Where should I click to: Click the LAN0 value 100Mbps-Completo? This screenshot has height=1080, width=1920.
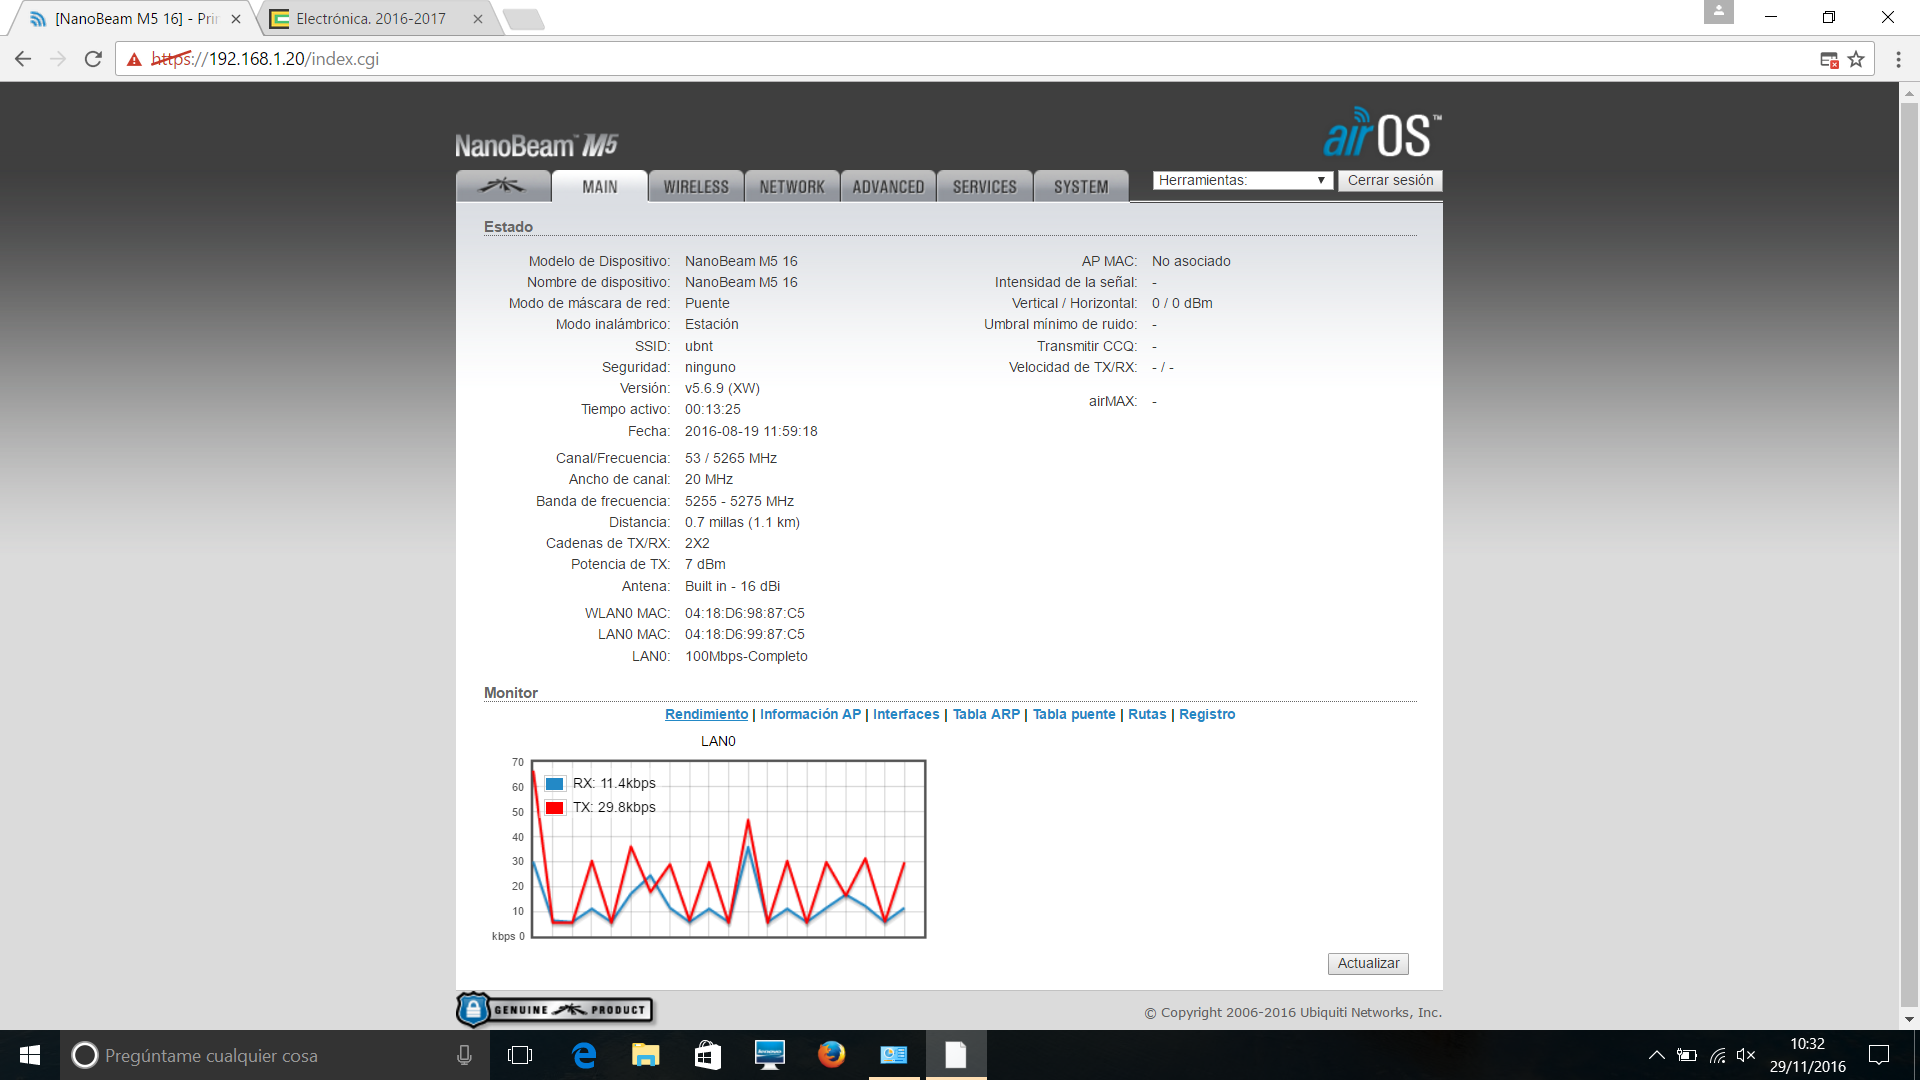(746, 656)
